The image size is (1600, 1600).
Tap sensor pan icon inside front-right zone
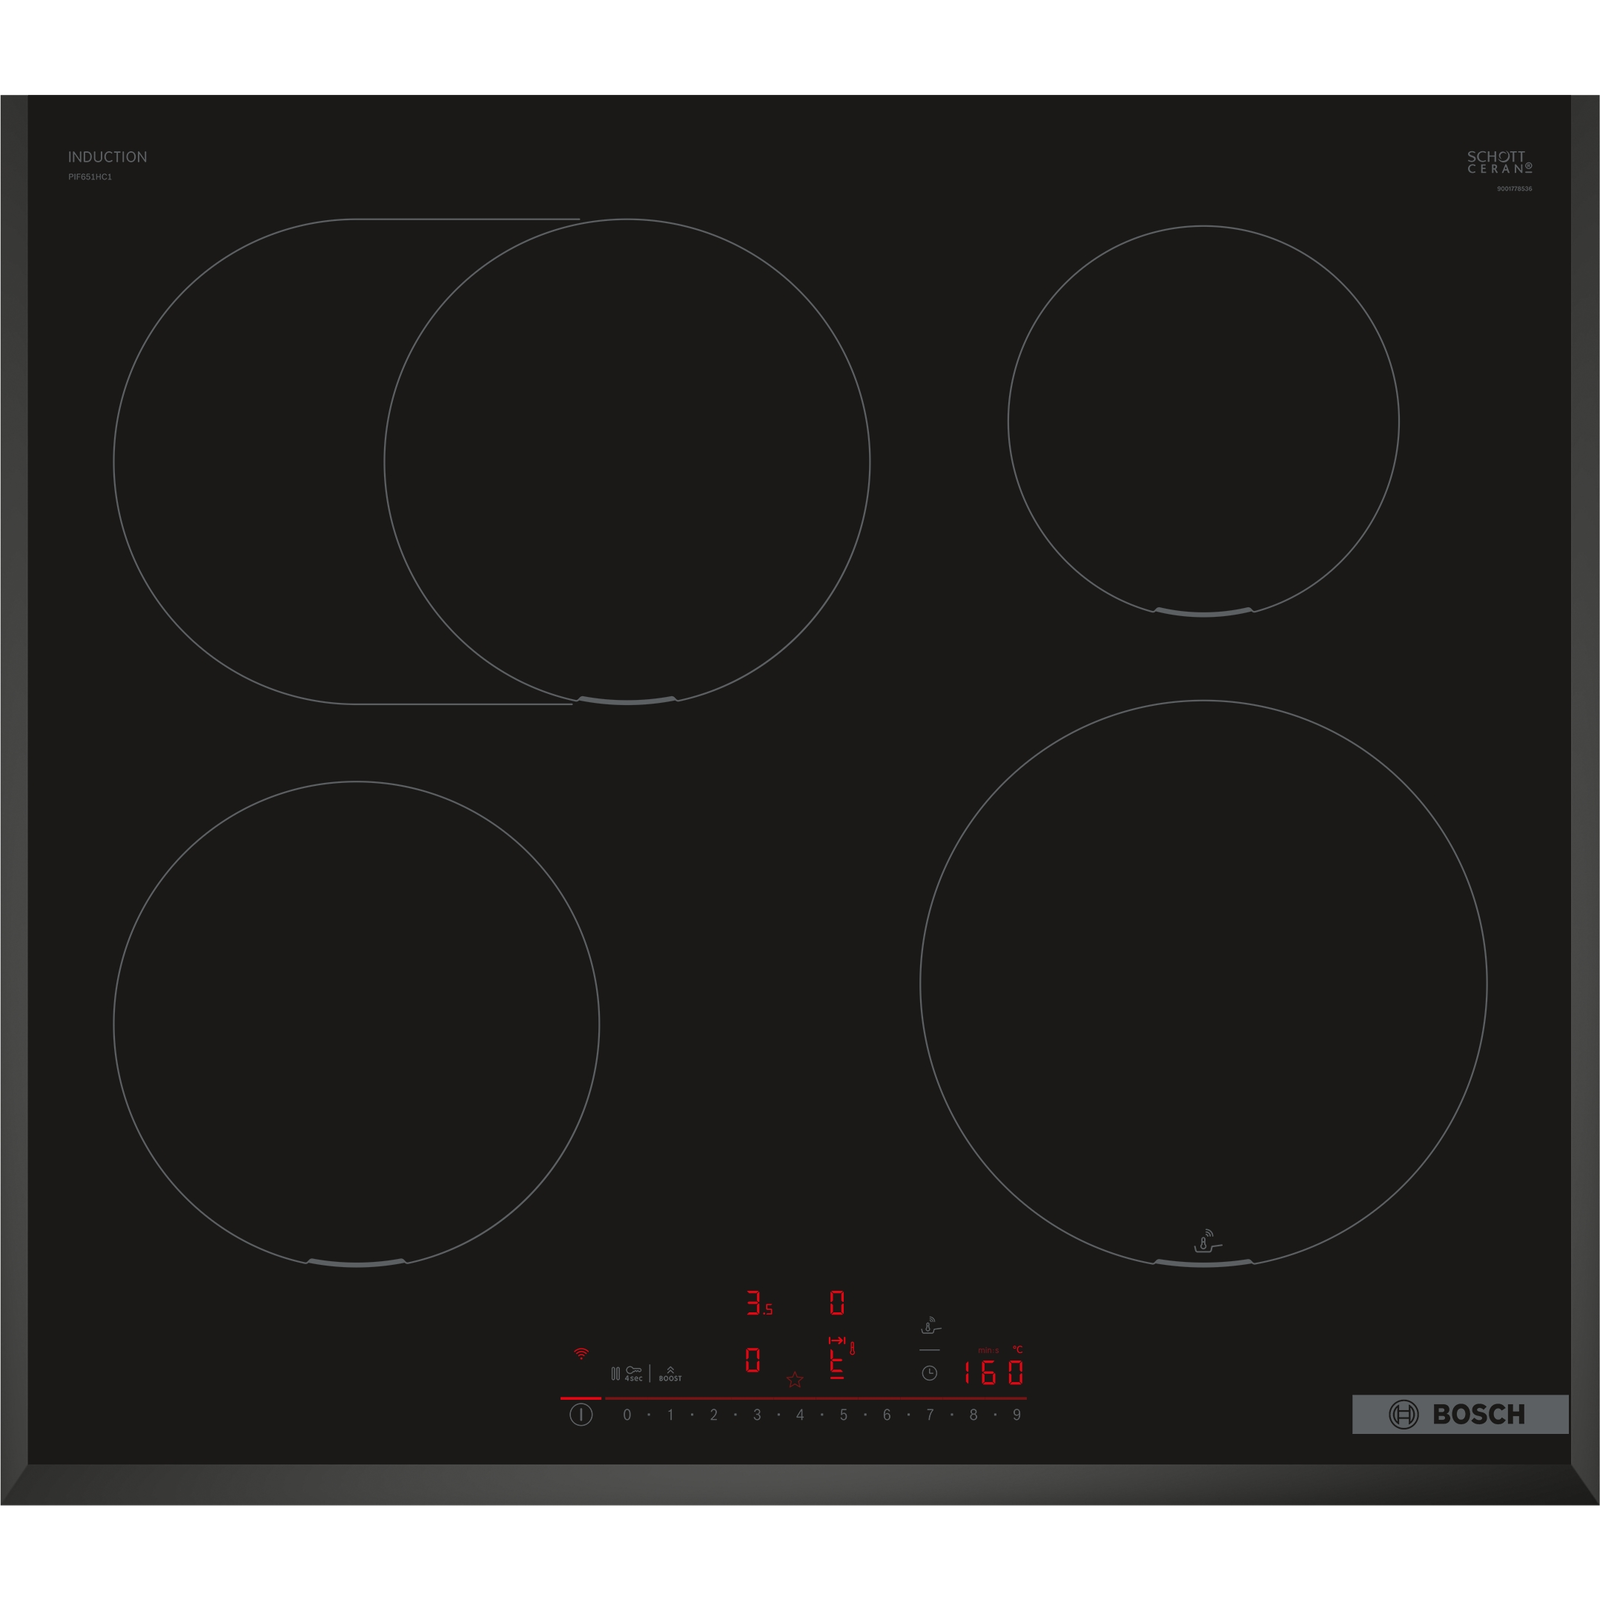pos(1207,1241)
